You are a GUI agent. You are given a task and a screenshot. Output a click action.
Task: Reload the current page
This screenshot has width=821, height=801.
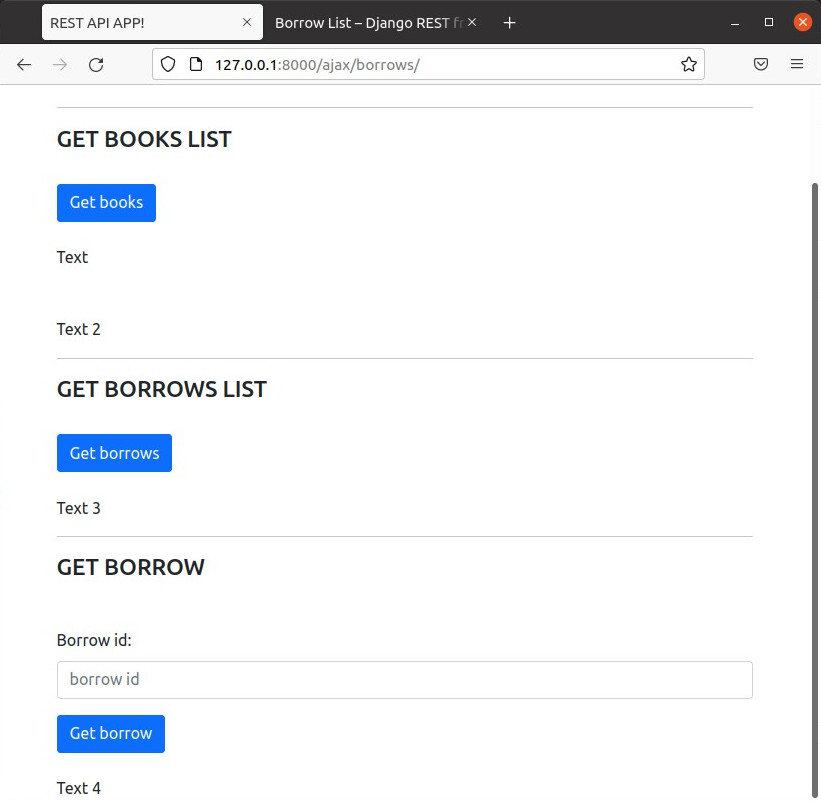tap(96, 64)
